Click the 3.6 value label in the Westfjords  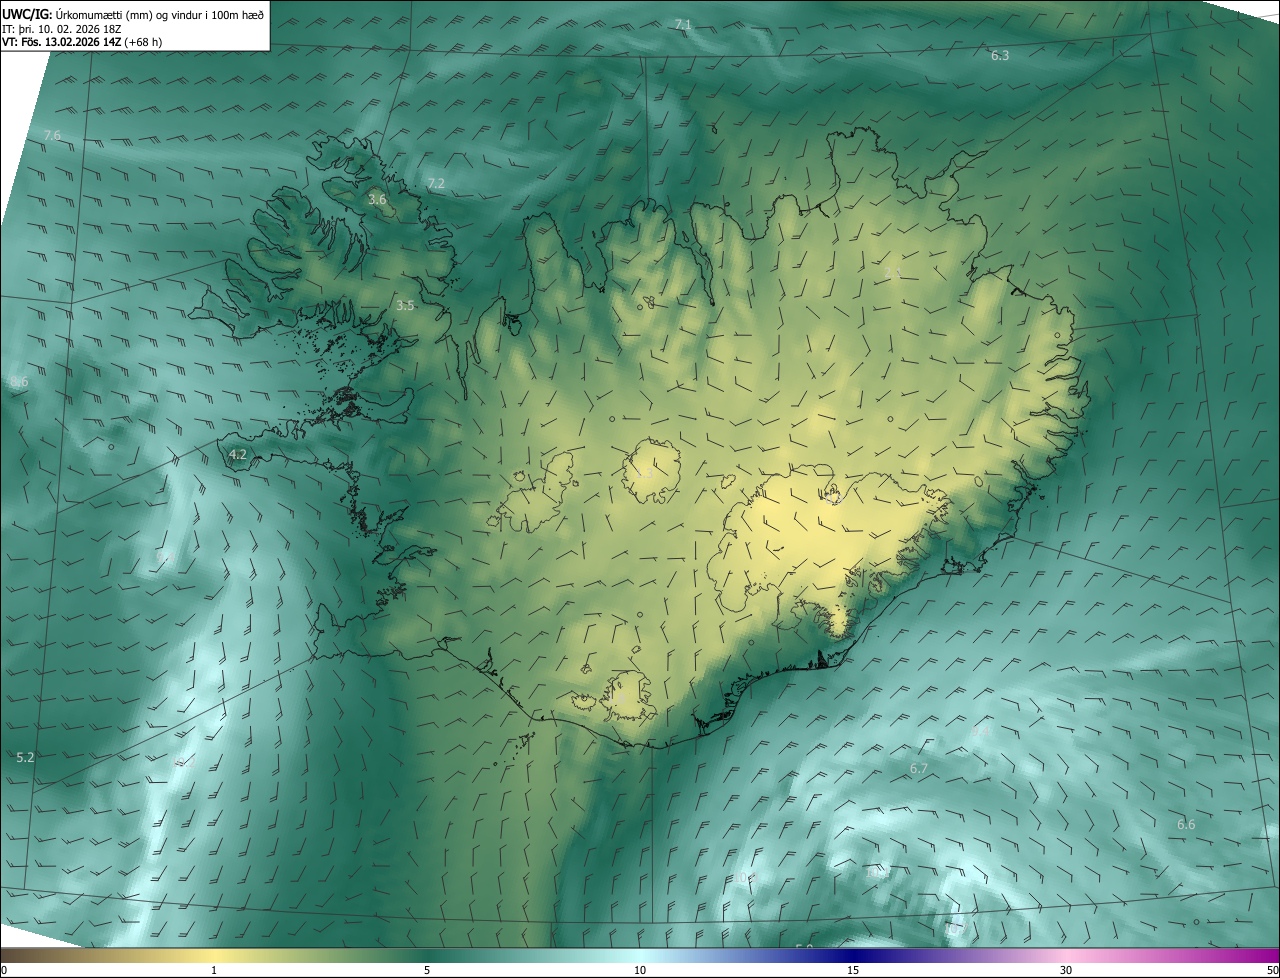pyautogui.click(x=377, y=200)
